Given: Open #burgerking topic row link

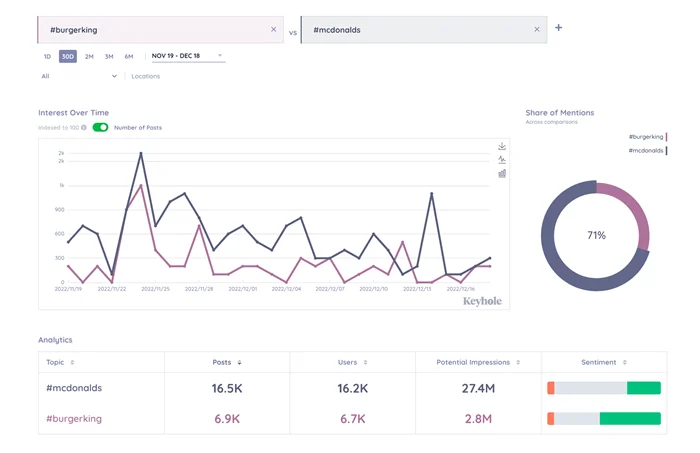Looking at the screenshot, I should pos(74,419).
